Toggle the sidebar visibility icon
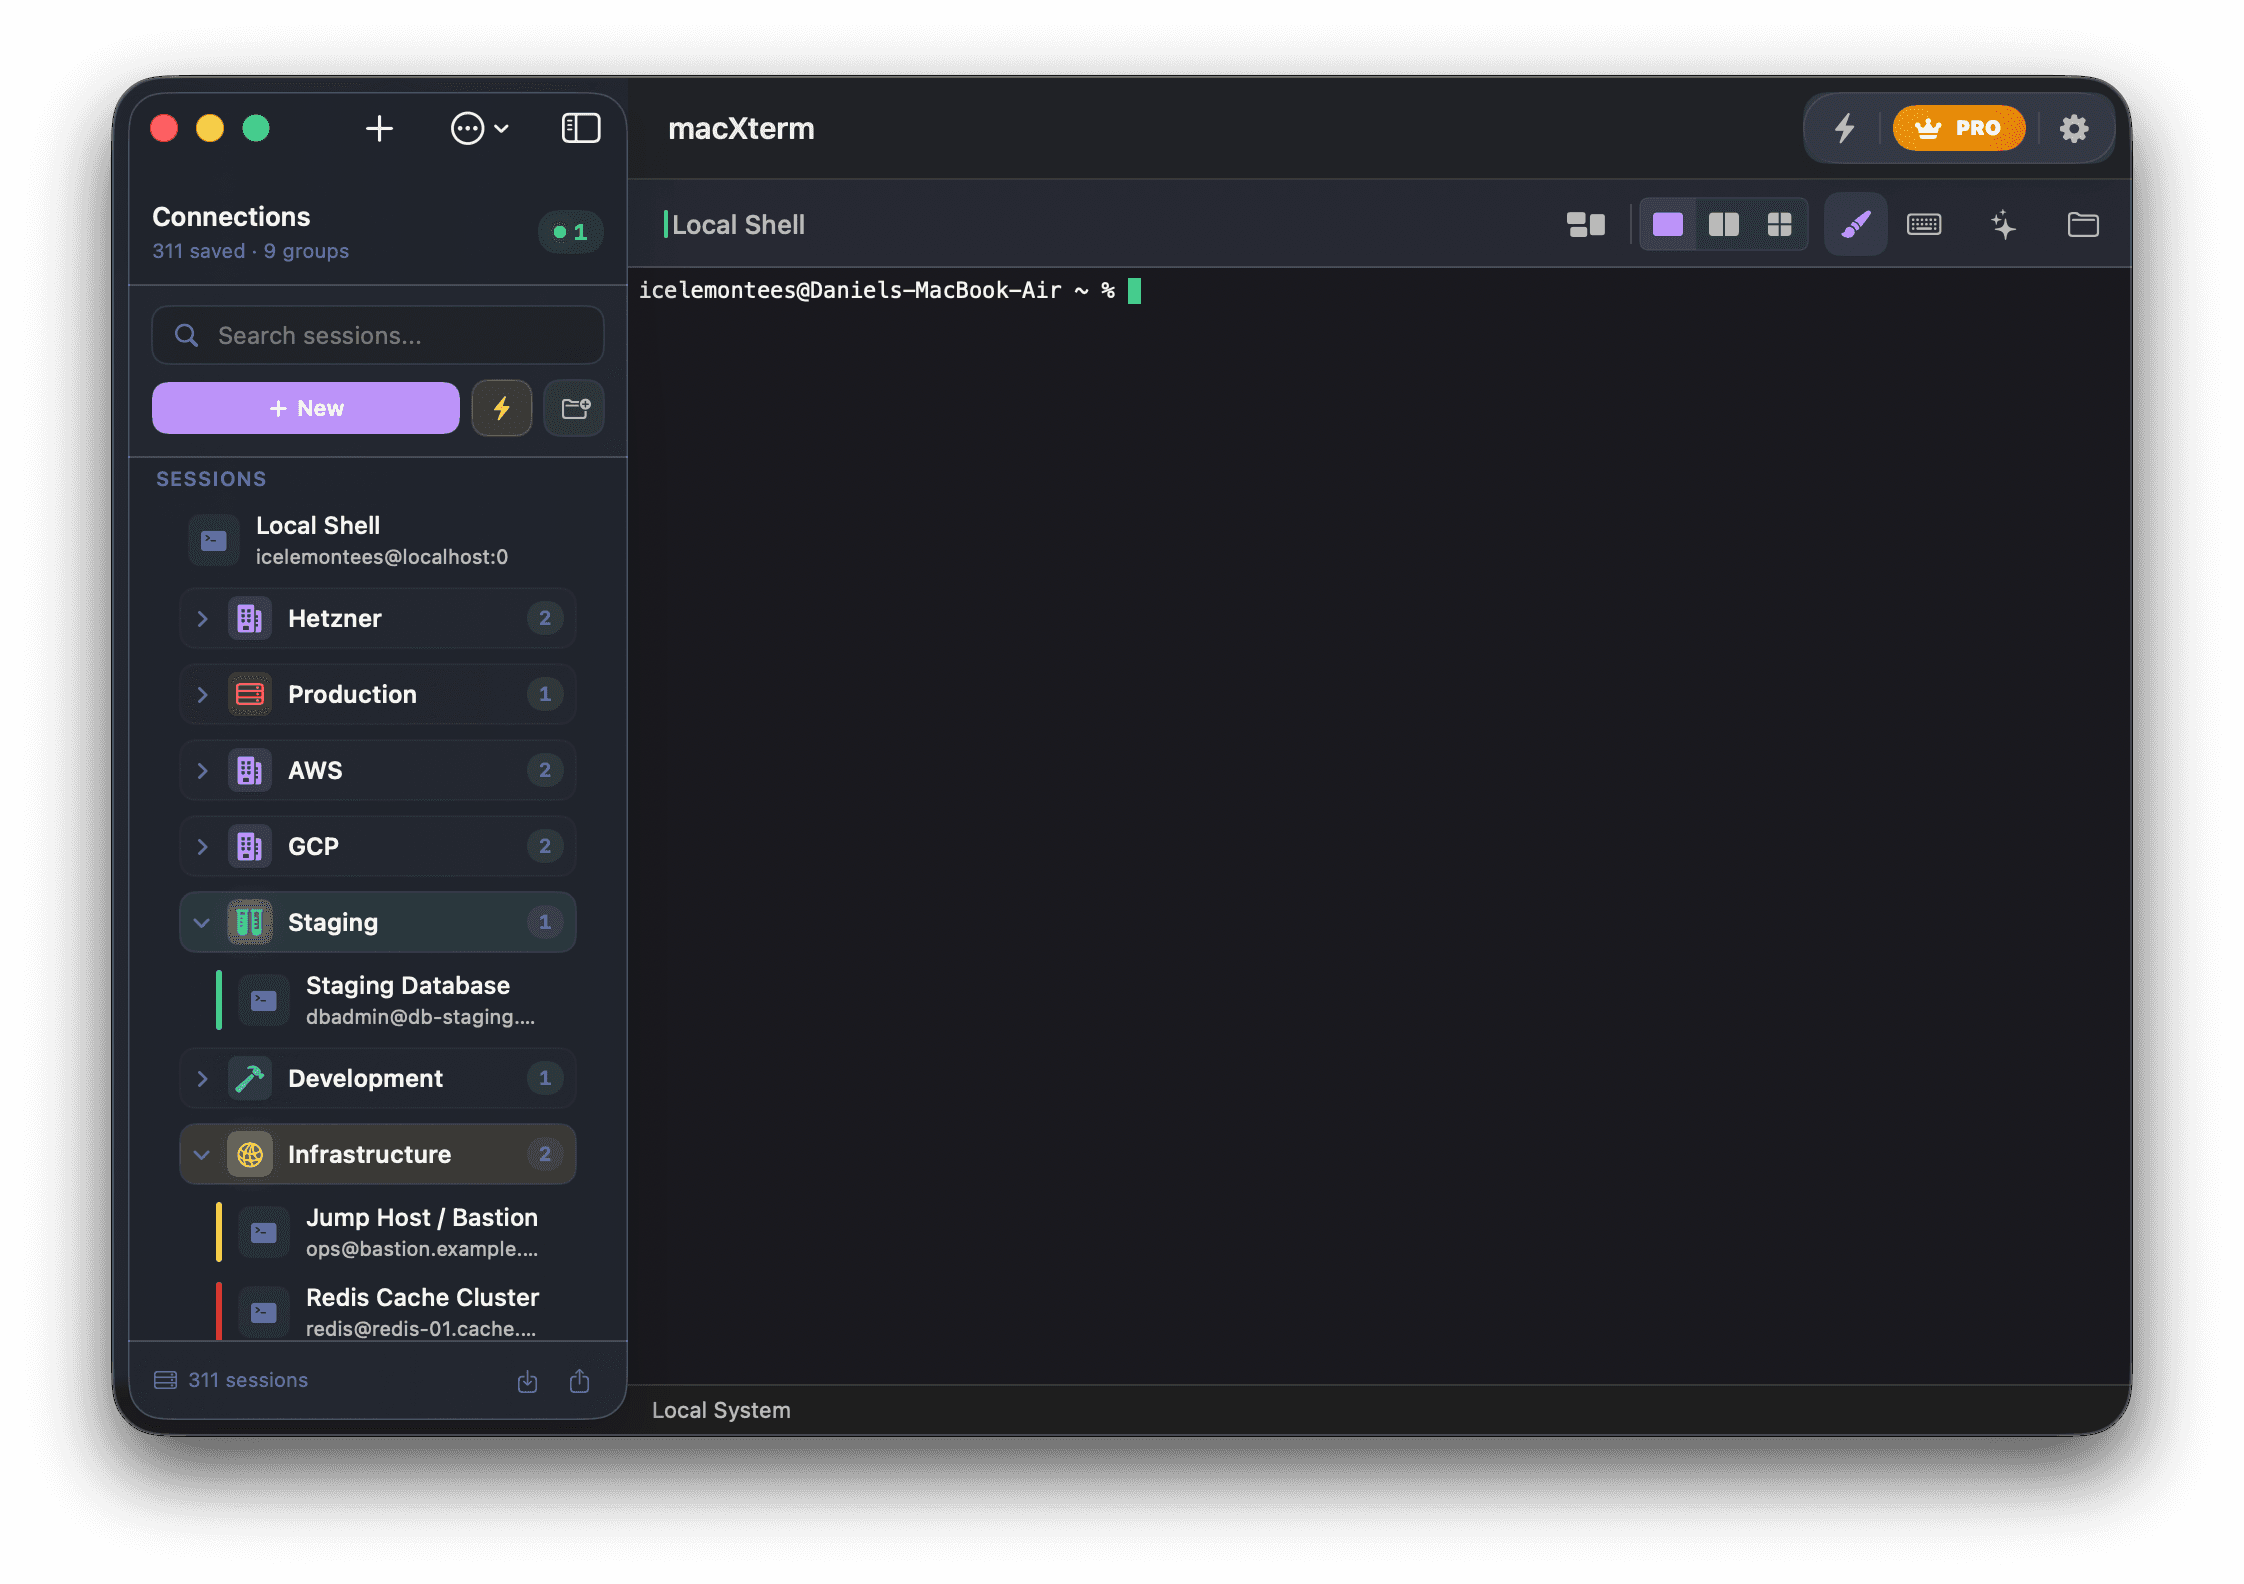The image size is (2244, 1584). [580, 128]
